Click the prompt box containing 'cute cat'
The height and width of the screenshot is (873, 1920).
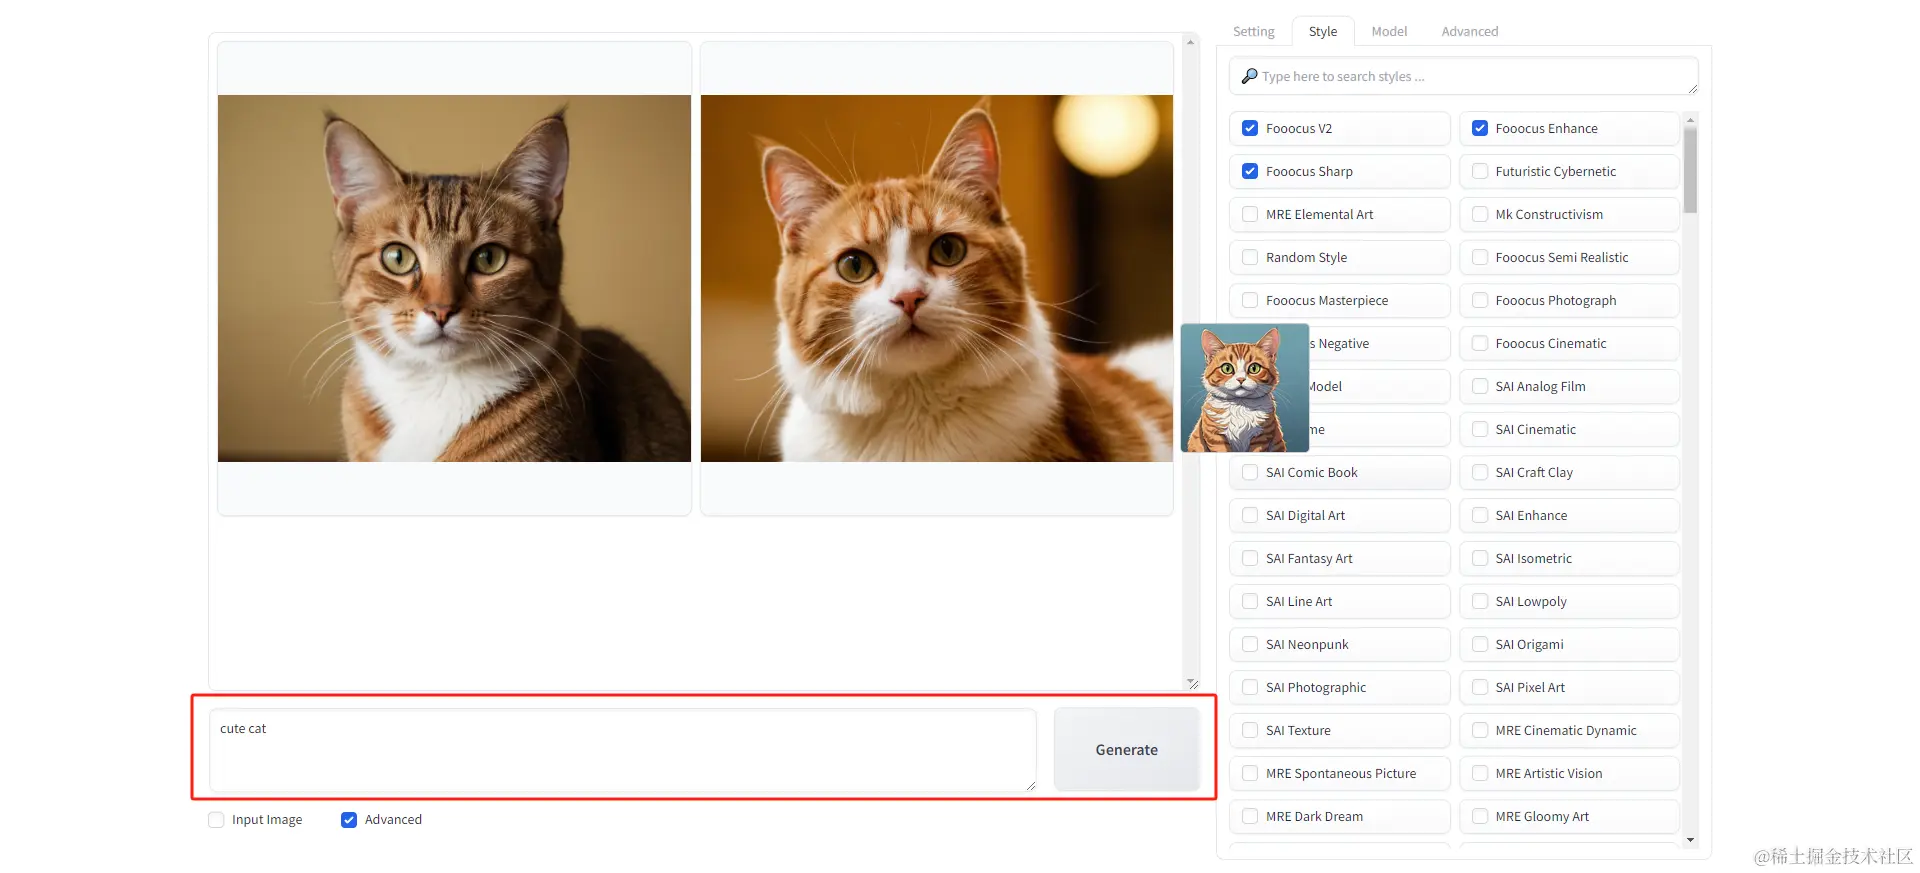point(623,750)
